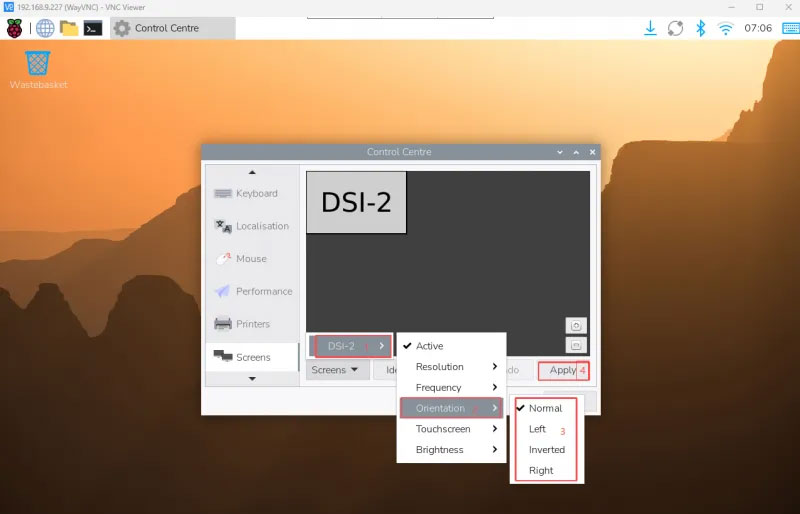The width and height of the screenshot is (800, 514).
Task: Launch the terminal from the taskbar
Action: 93,28
